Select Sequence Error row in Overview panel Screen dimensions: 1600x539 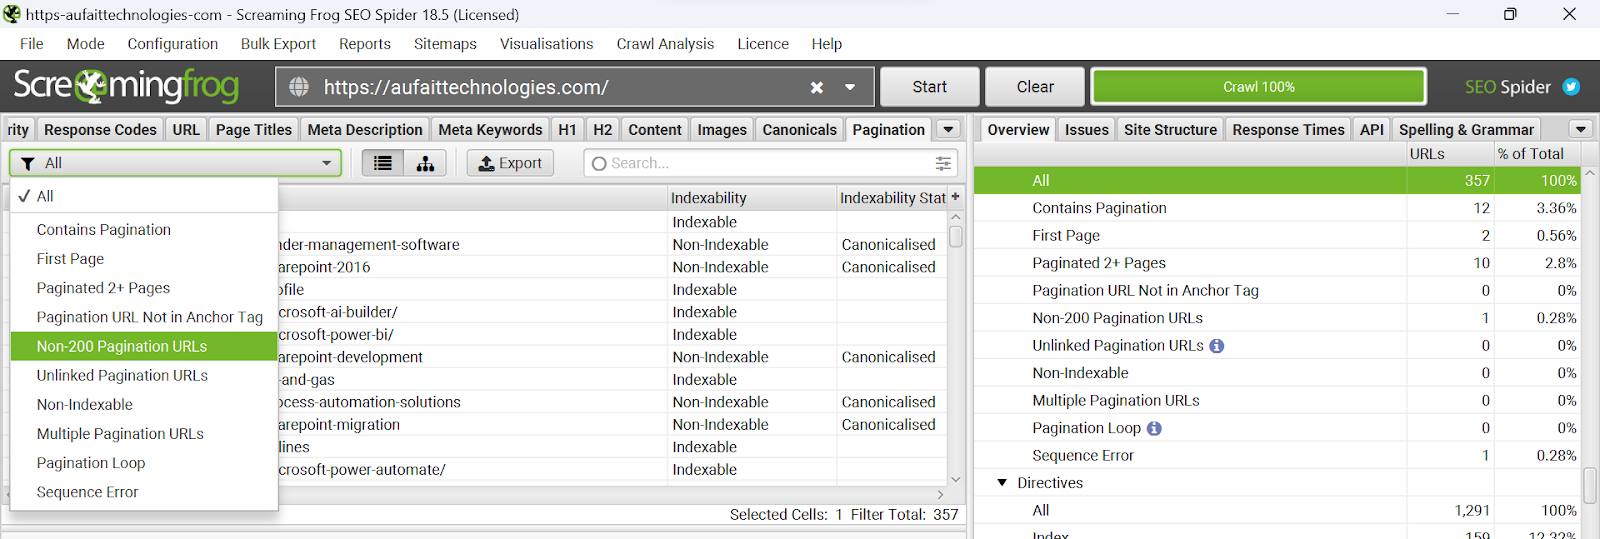pos(1278,455)
